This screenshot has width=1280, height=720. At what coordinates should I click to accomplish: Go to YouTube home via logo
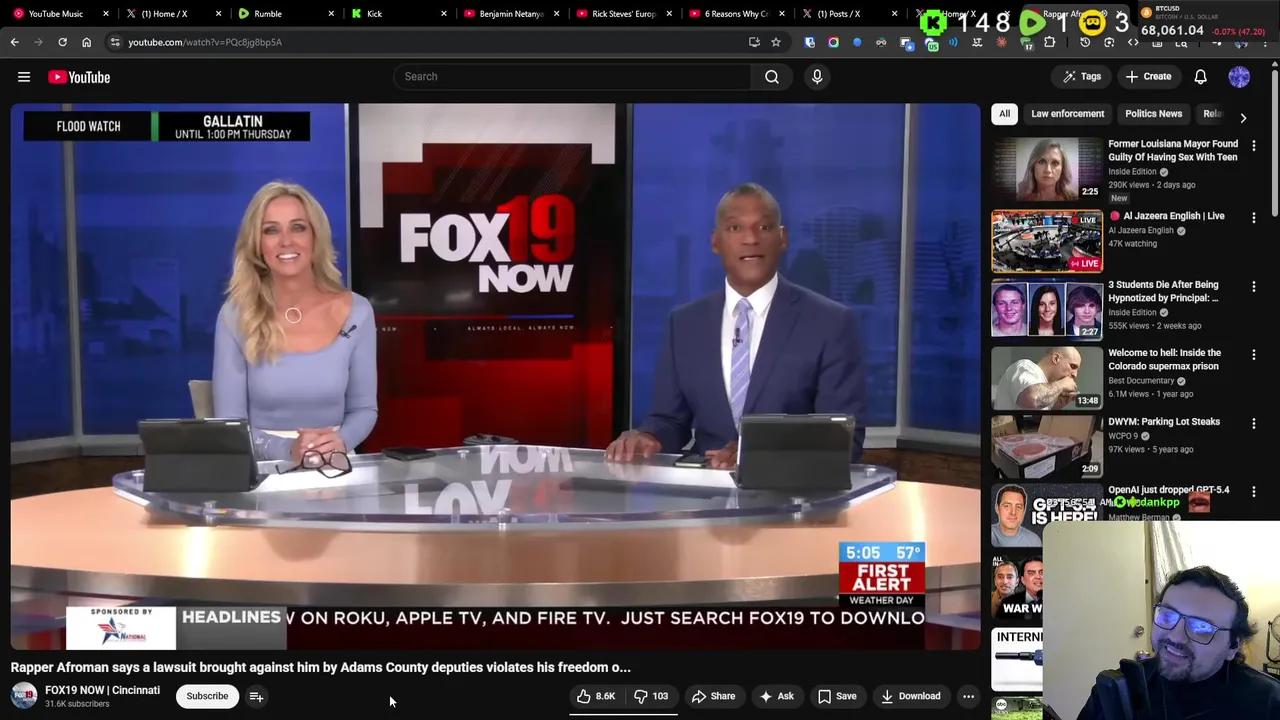(79, 77)
